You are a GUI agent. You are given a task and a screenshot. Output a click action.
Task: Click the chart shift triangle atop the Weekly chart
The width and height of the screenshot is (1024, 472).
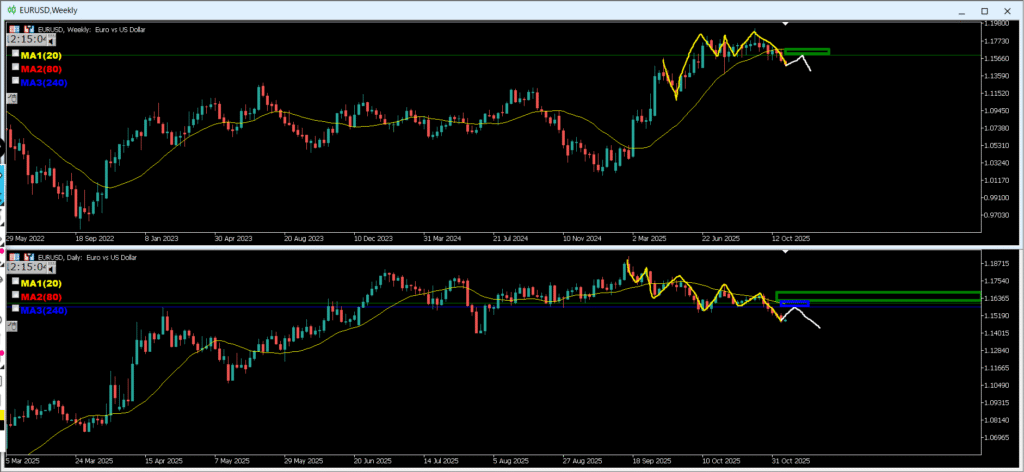tap(786, 22)
